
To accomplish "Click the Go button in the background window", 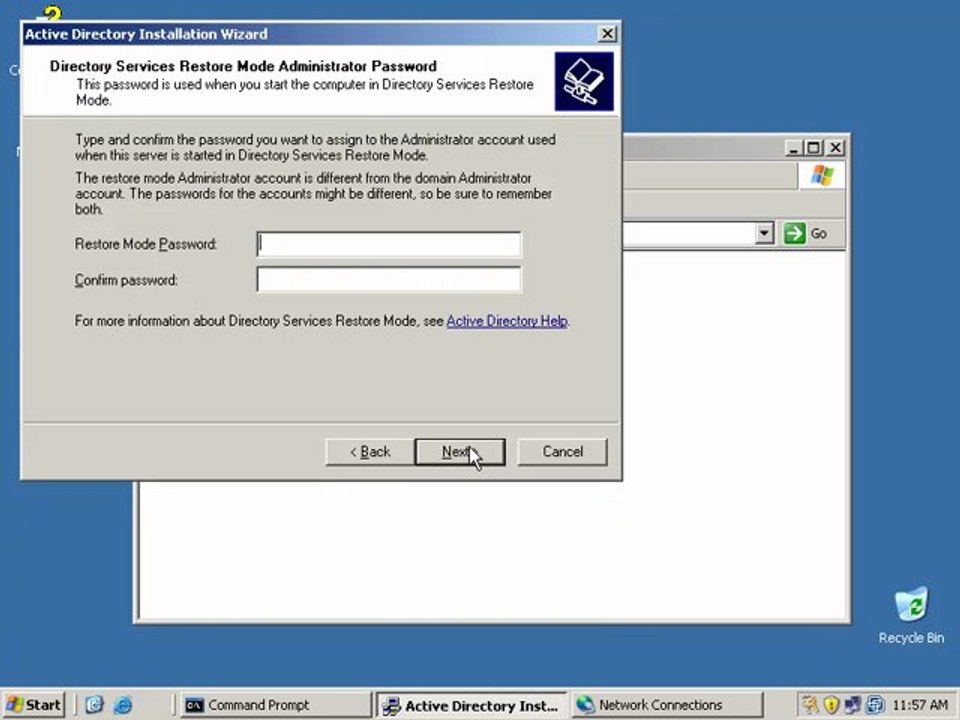I will (805, 233).
